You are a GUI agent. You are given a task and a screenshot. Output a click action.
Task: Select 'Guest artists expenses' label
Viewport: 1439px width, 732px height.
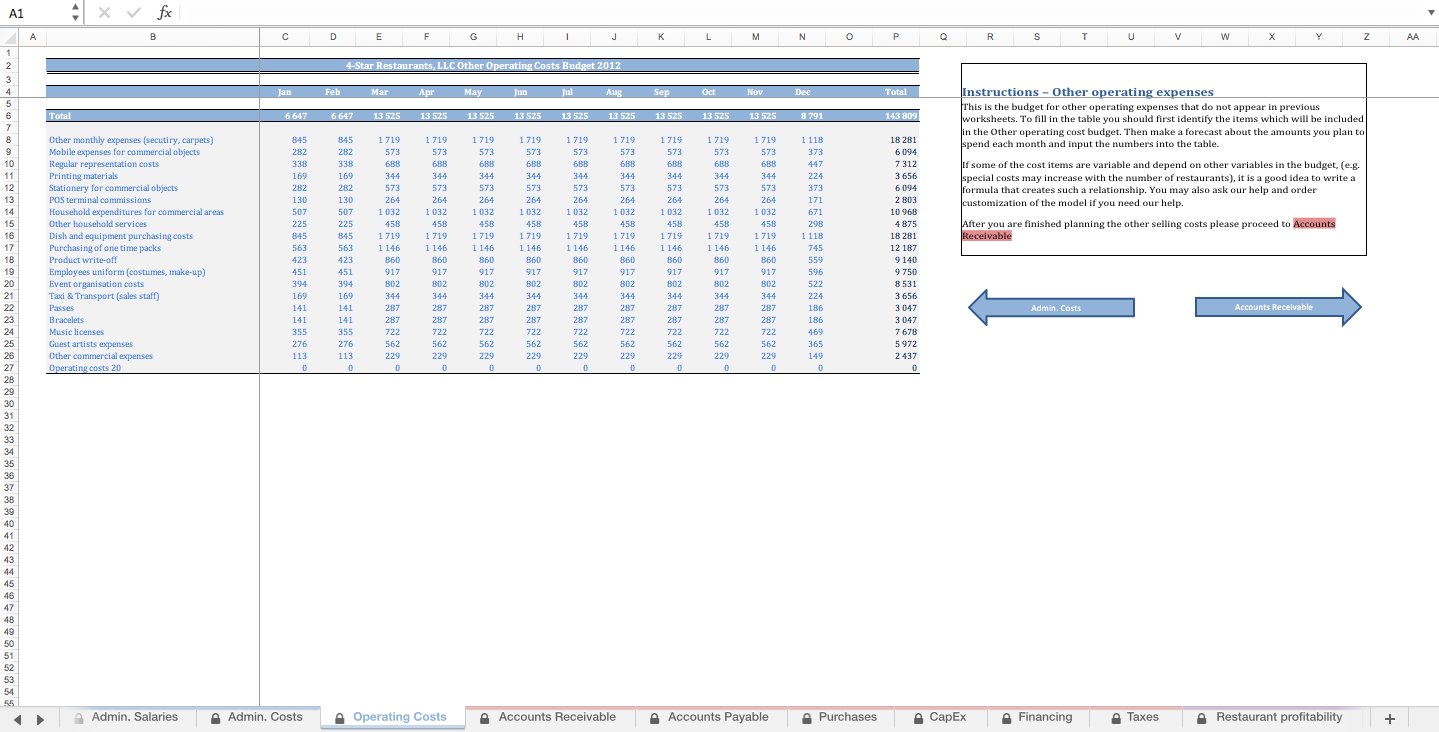[x=91, y=344]
